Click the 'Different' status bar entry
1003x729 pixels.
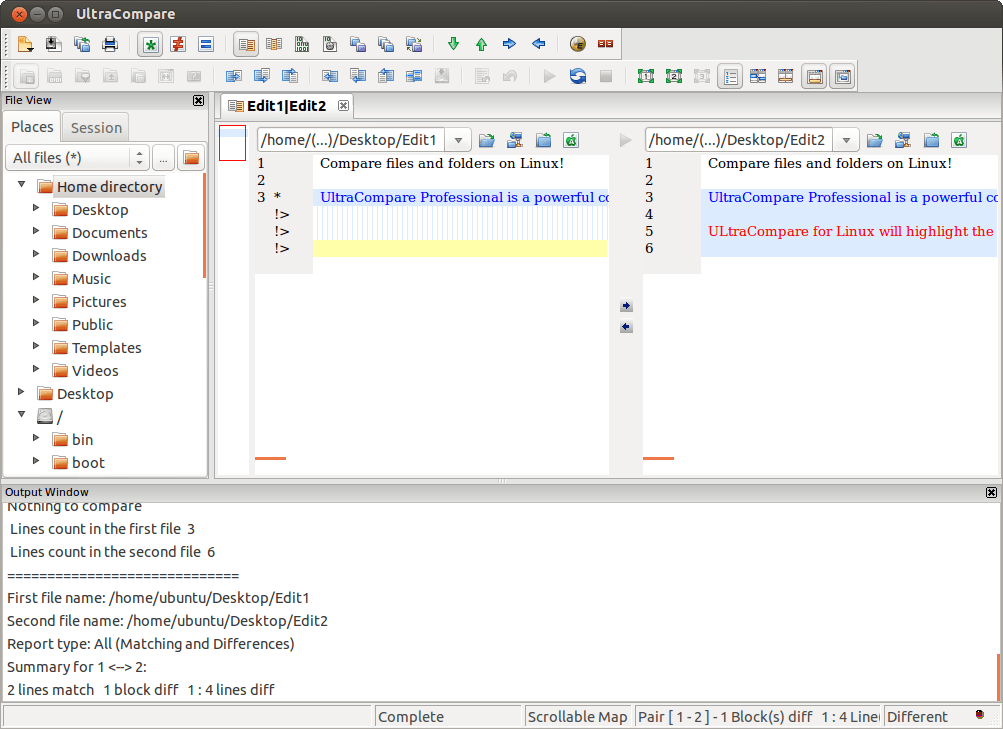click(917, 717)
